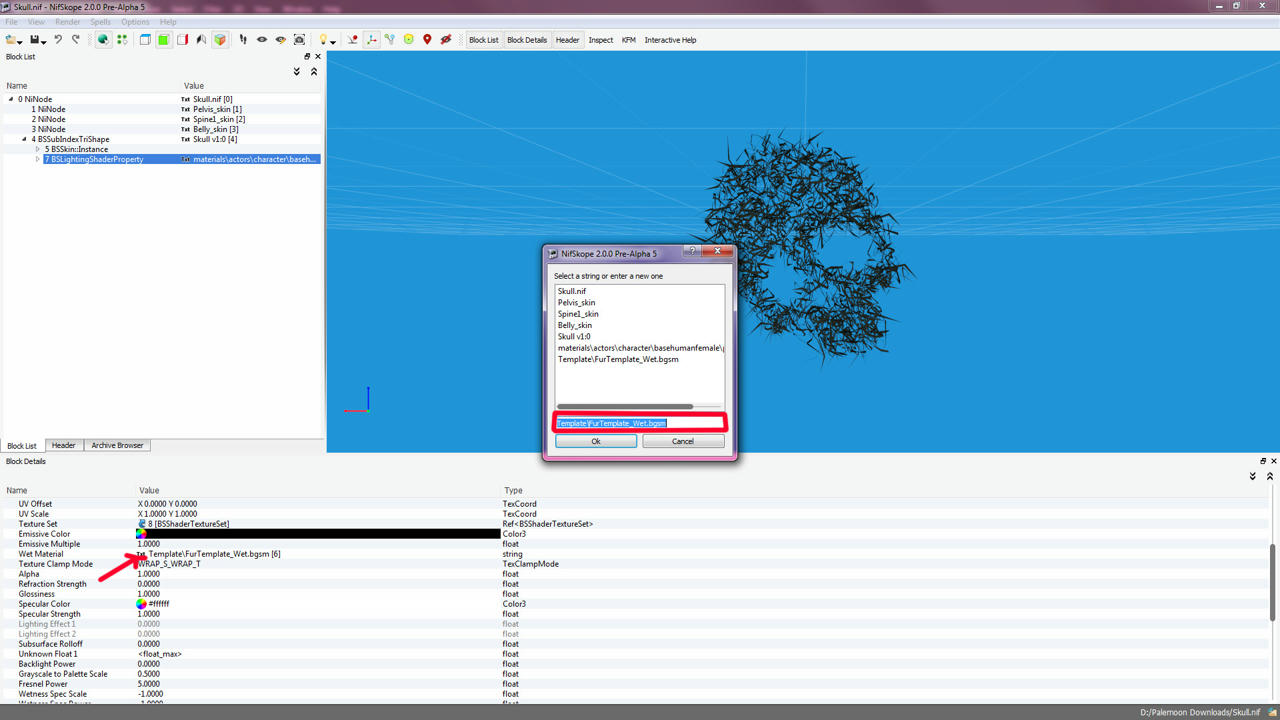Expand all rows in Block List panel
Screen dimensions: 1280x720
pyautogui.click(x=297, y=72)
